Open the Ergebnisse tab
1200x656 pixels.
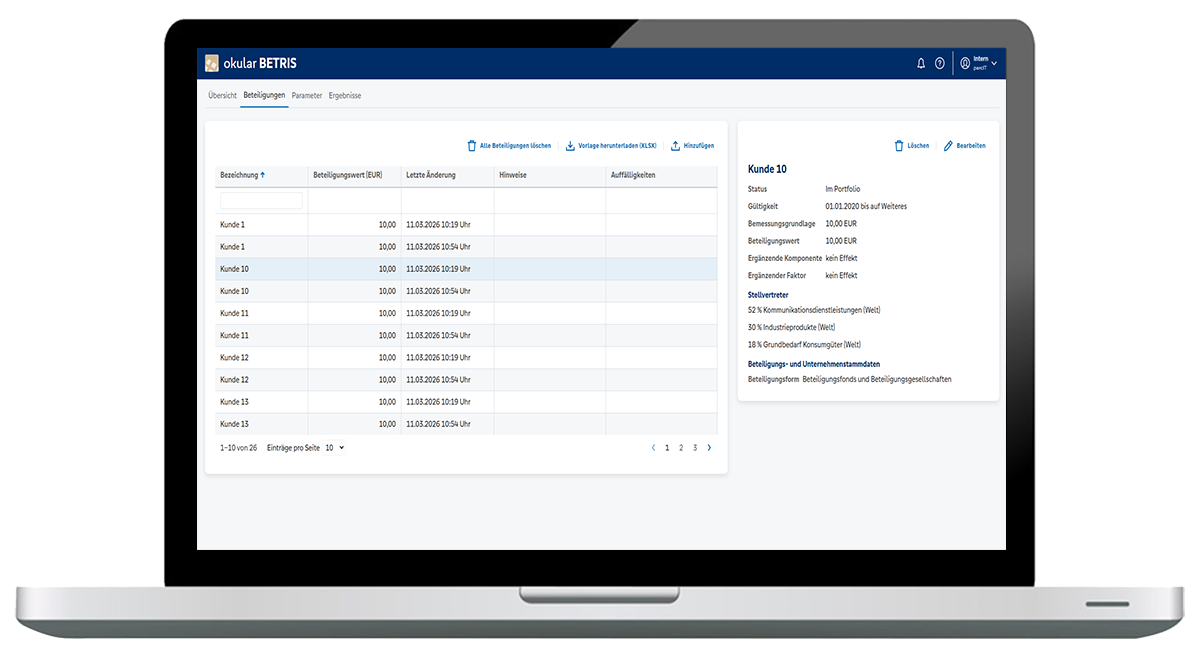(x=345, y=95)
